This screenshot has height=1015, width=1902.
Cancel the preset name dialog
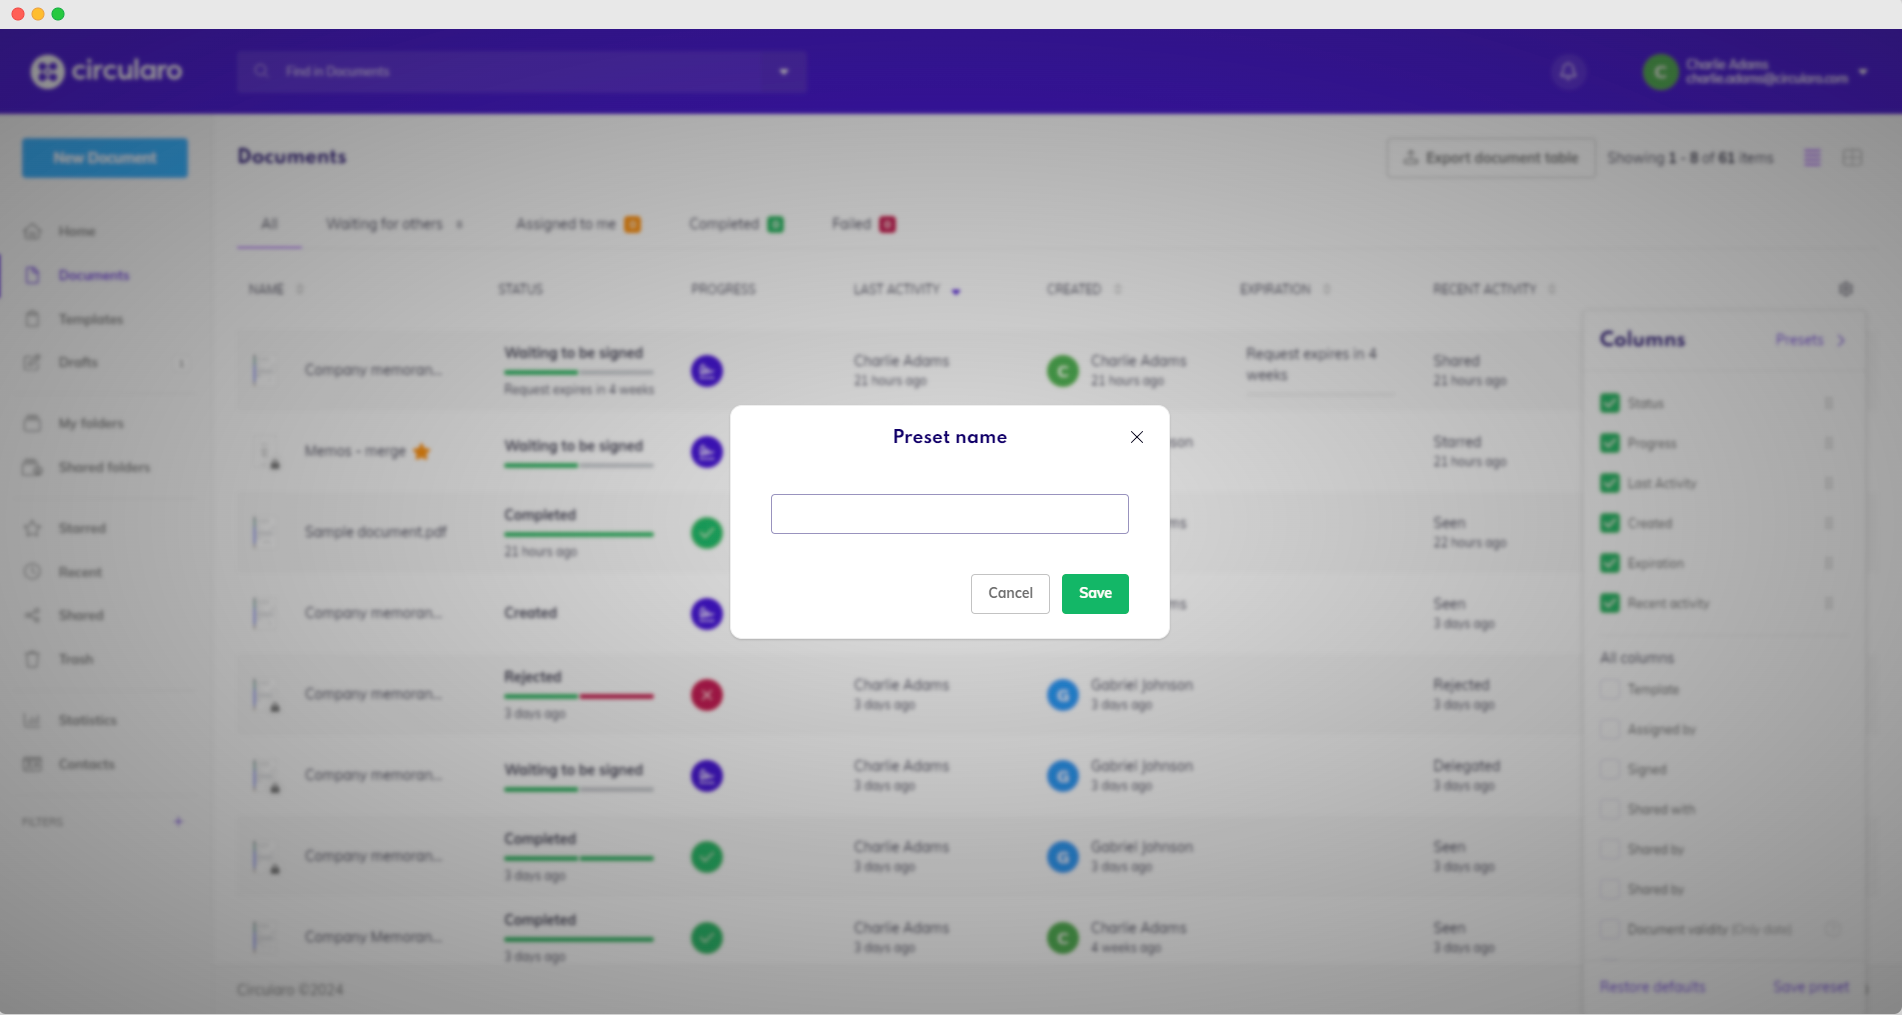pyautogui.click(x=1010, y=594)
